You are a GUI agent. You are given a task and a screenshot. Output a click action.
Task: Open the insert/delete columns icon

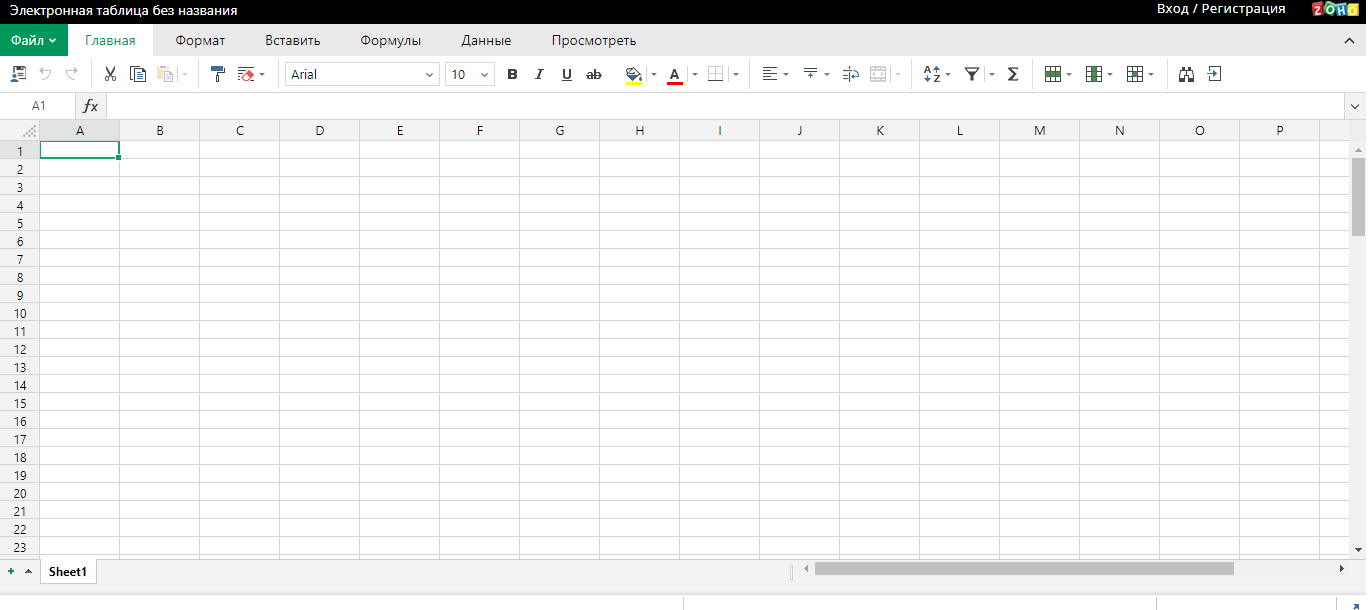tap(1099, 74)
